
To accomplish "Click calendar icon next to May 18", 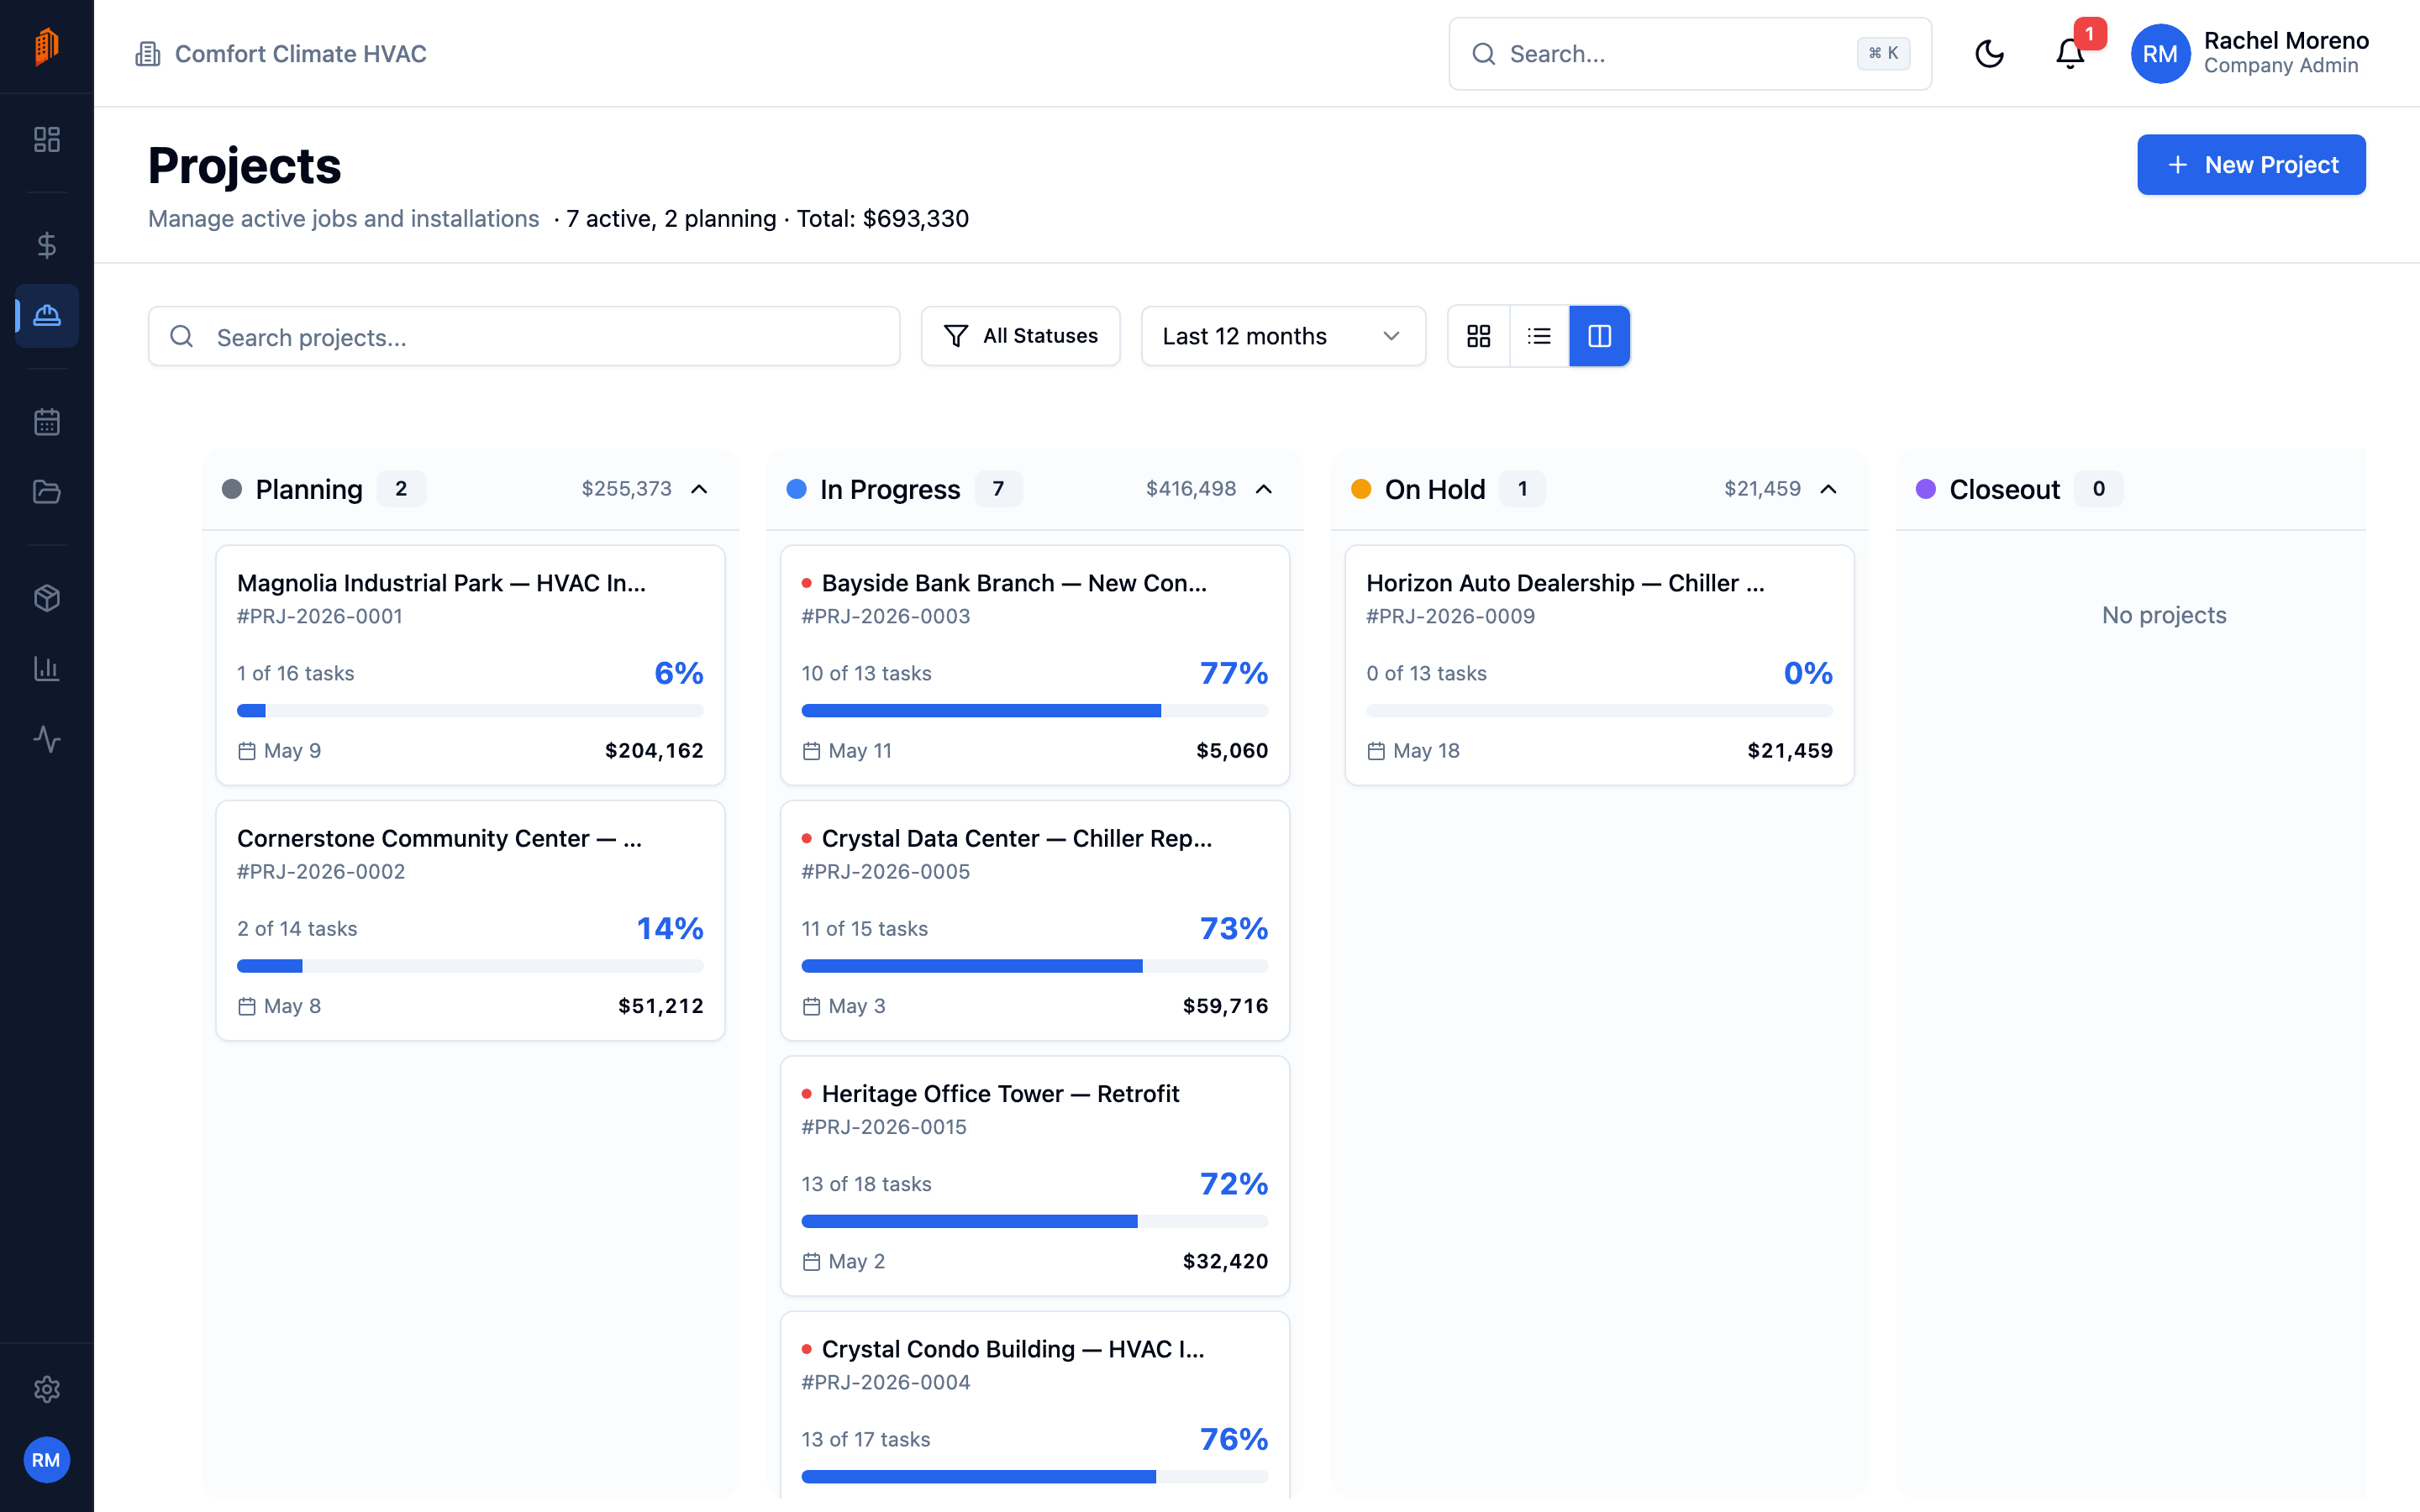I will point(1376,751).
